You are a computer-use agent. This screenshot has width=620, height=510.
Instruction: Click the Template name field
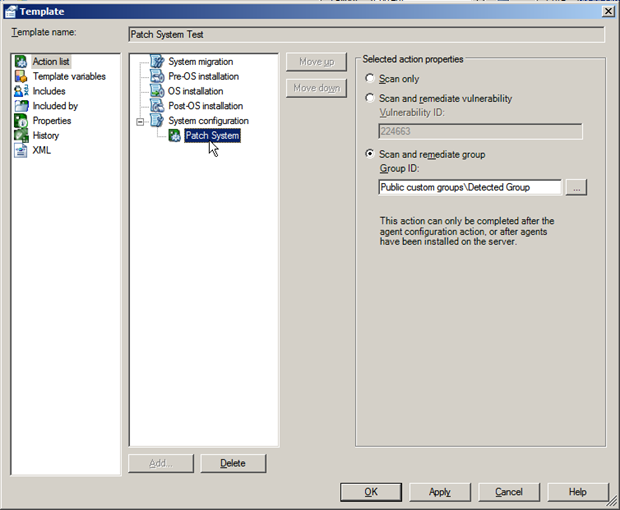pos(367,34)
